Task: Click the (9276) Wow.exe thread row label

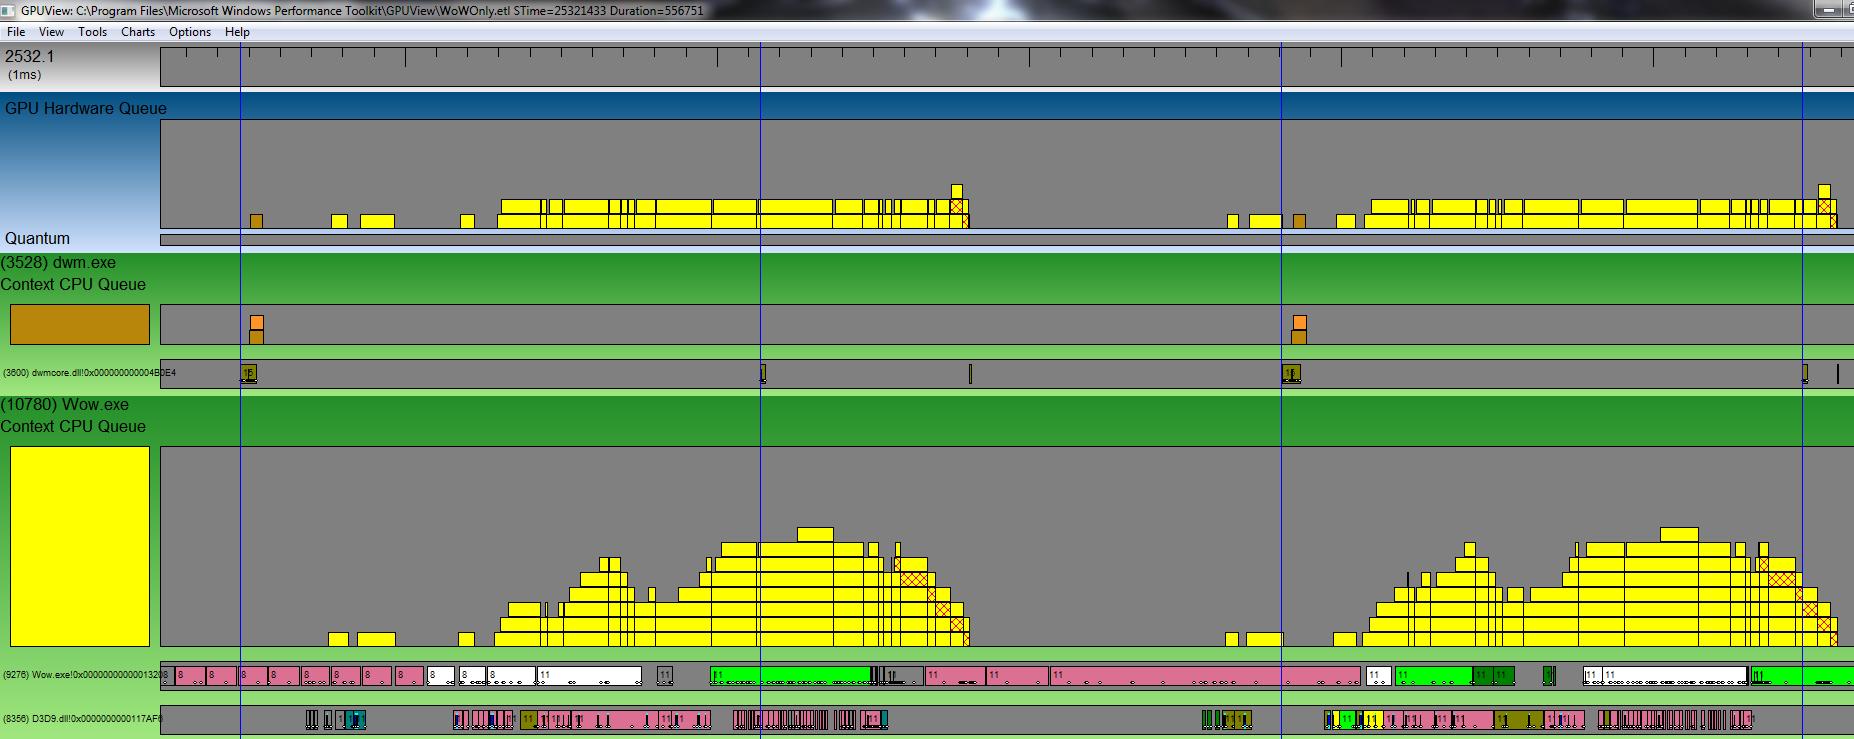Action: point(84,675)
